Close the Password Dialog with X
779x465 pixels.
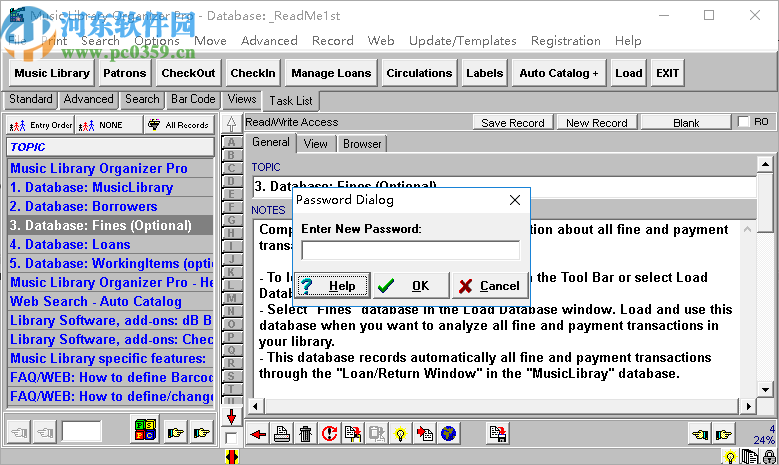(515, 200)
